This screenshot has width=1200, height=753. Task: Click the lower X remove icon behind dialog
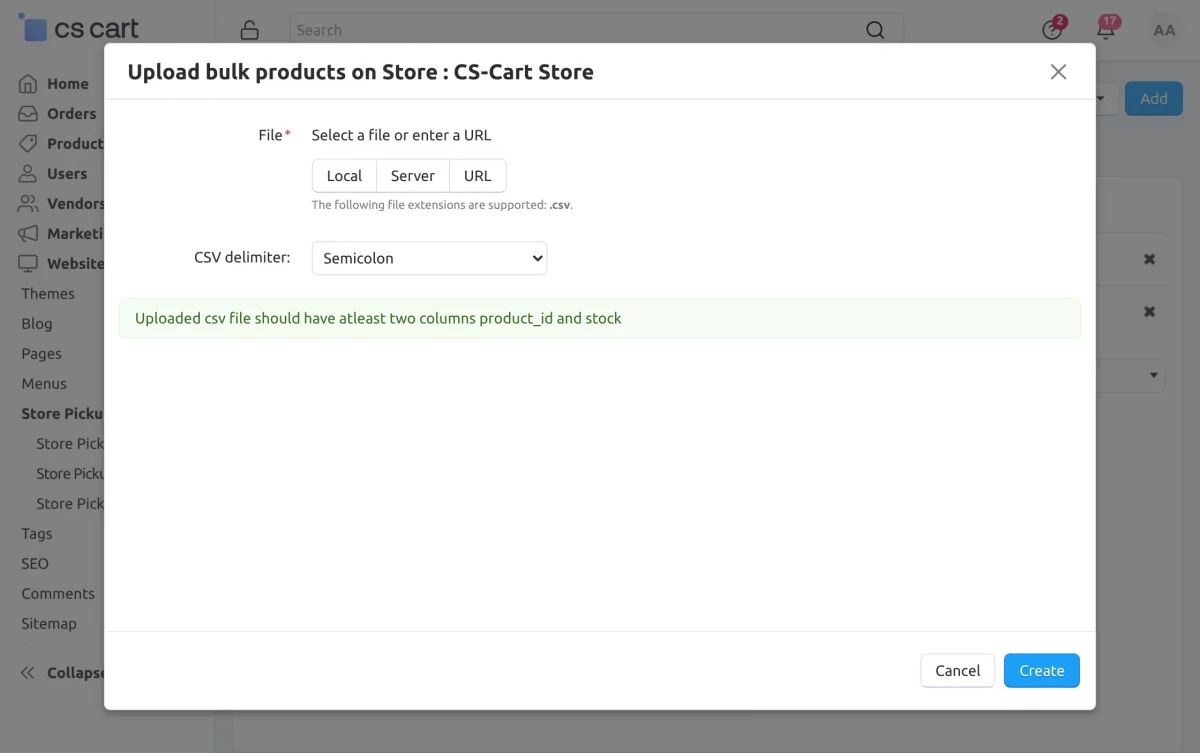pyautogui.click(x=1150, y=312)
